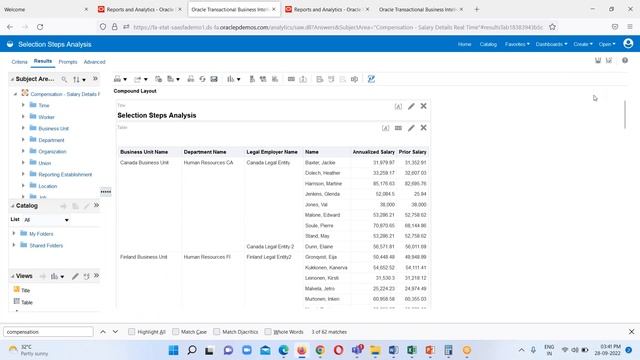Click the save as icon at top right
The height and width of the screenshot is (360, 640).
609,60
